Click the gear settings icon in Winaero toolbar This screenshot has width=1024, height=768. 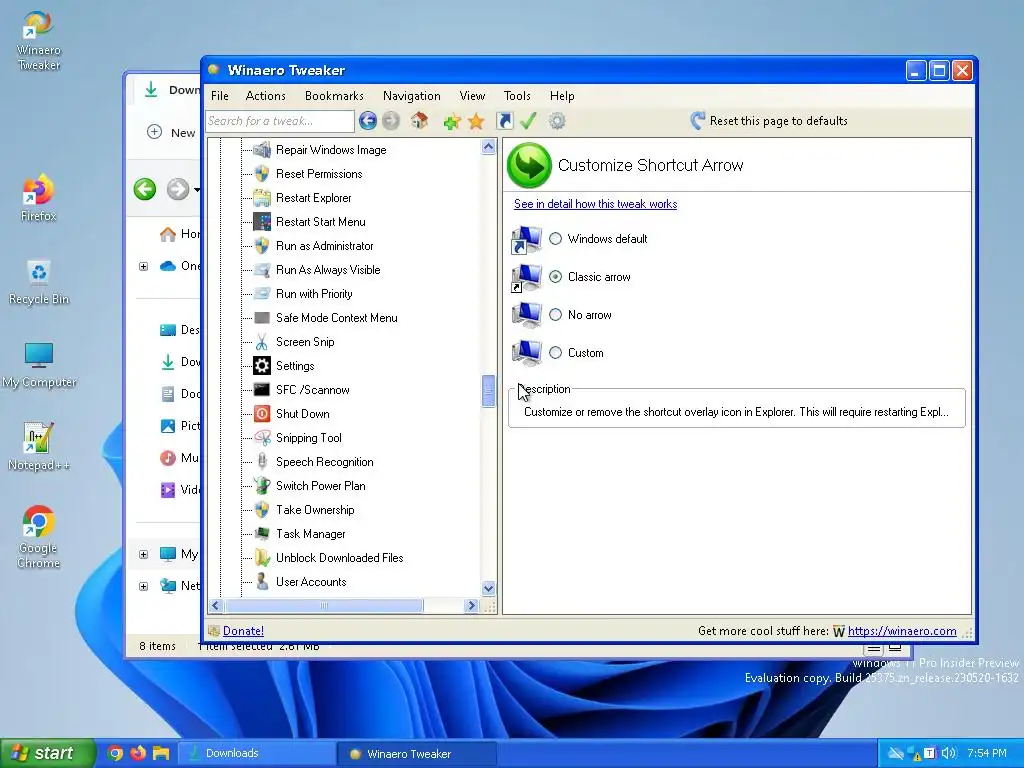(x=556, y=121)
